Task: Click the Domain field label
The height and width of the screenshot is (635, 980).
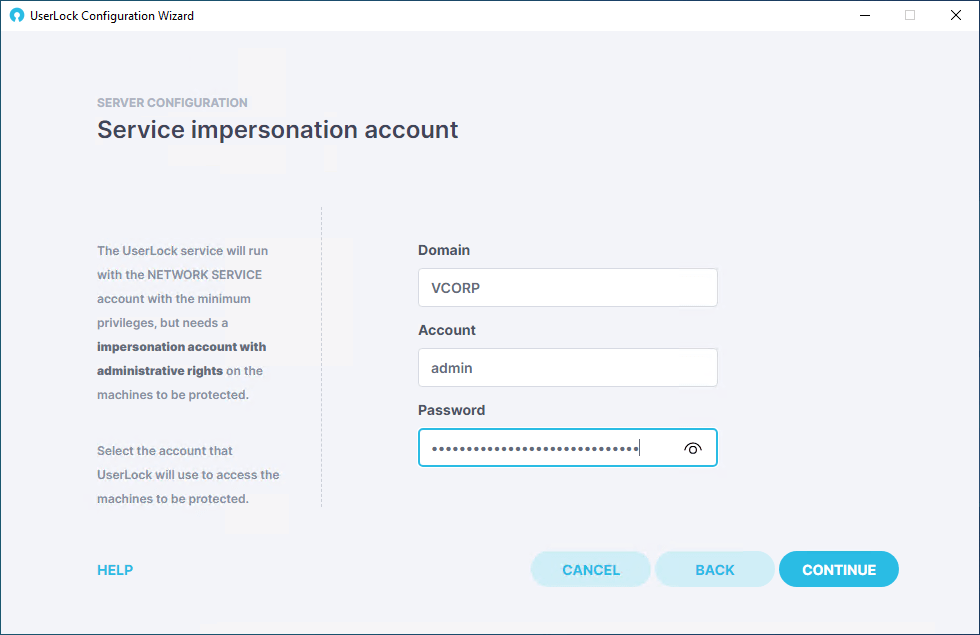Action: click(444, 250)
